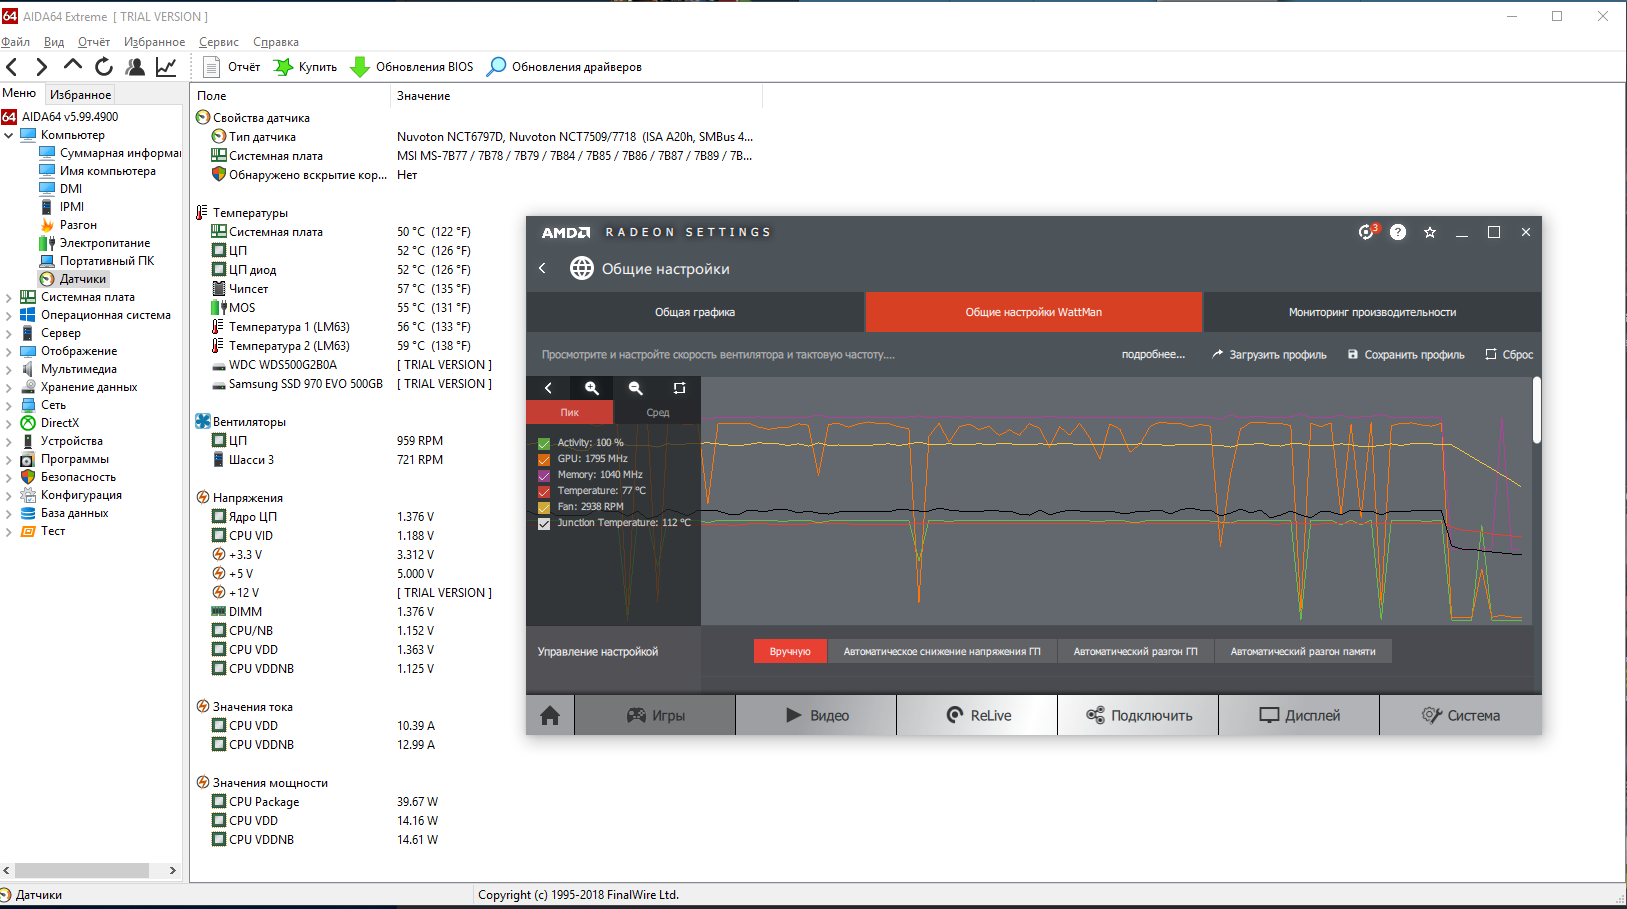Select Пик graph mode
1627x909 pixels.
point(570,412)
